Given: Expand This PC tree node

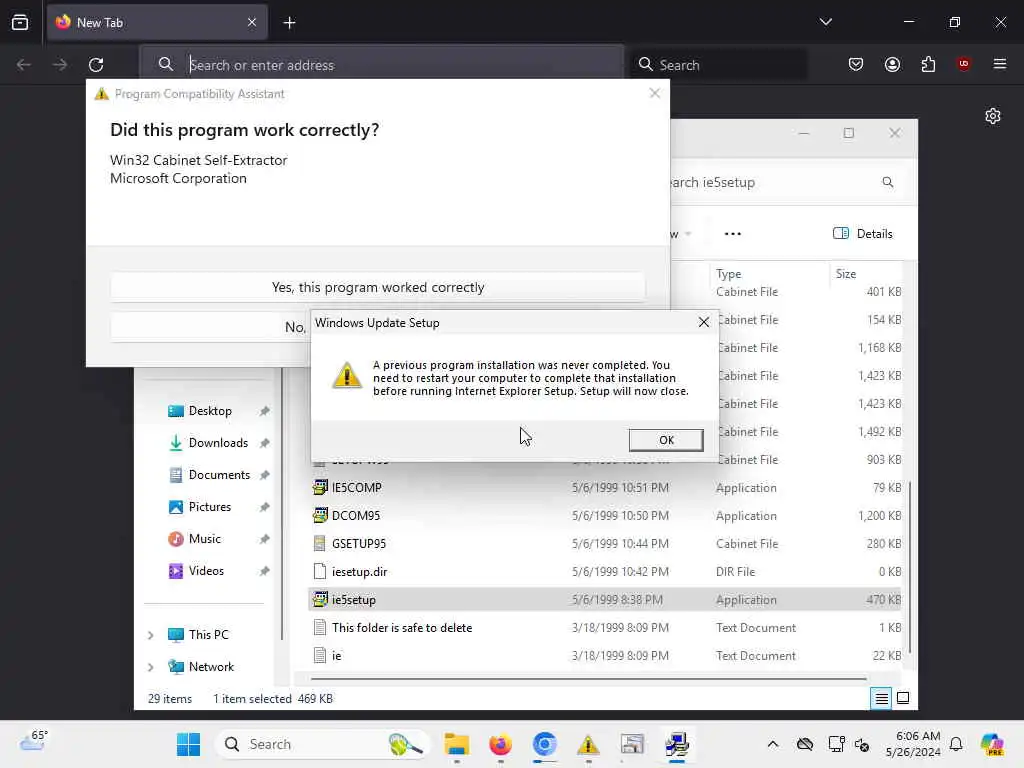Looking at the screenshot, I should coord(150,635).
